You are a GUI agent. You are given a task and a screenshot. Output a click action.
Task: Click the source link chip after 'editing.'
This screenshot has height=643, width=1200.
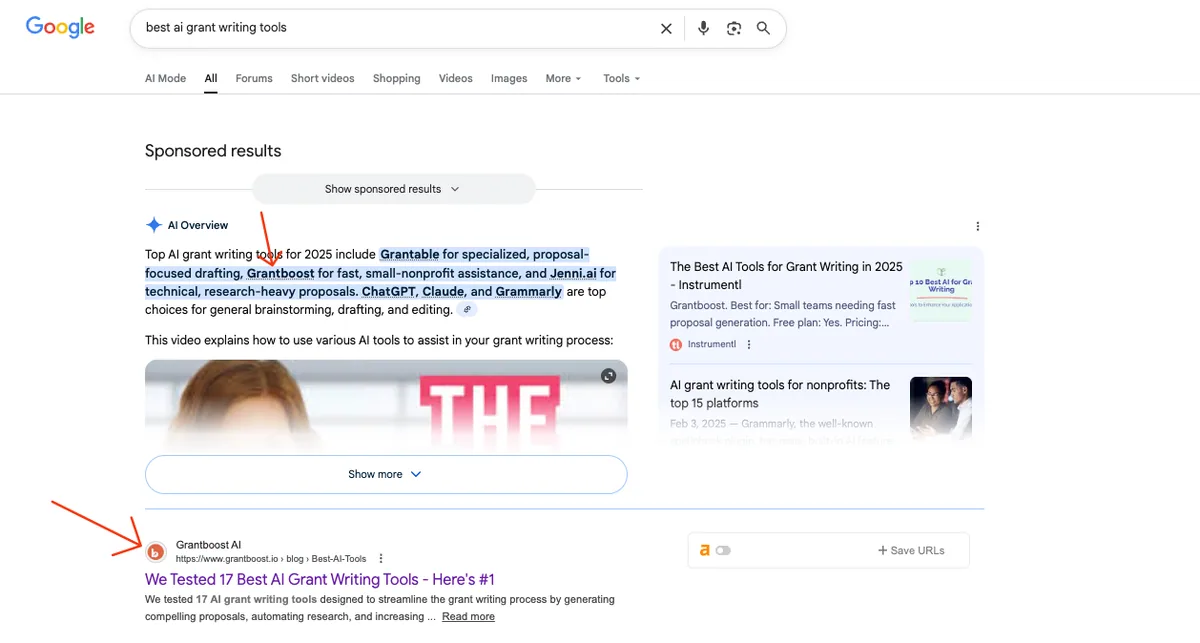(468, 310)
